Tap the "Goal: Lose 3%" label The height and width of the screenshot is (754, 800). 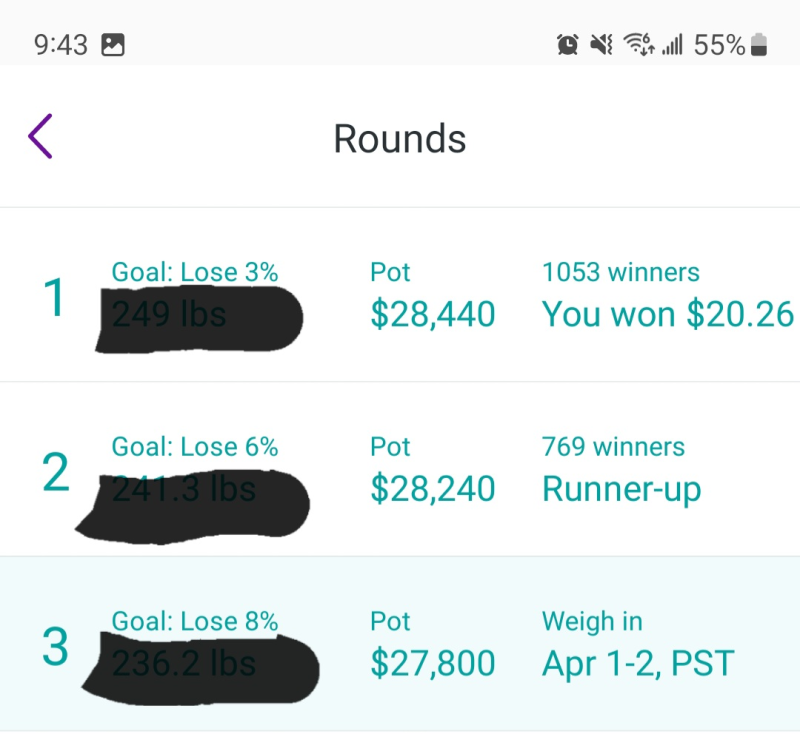[194, 272]
